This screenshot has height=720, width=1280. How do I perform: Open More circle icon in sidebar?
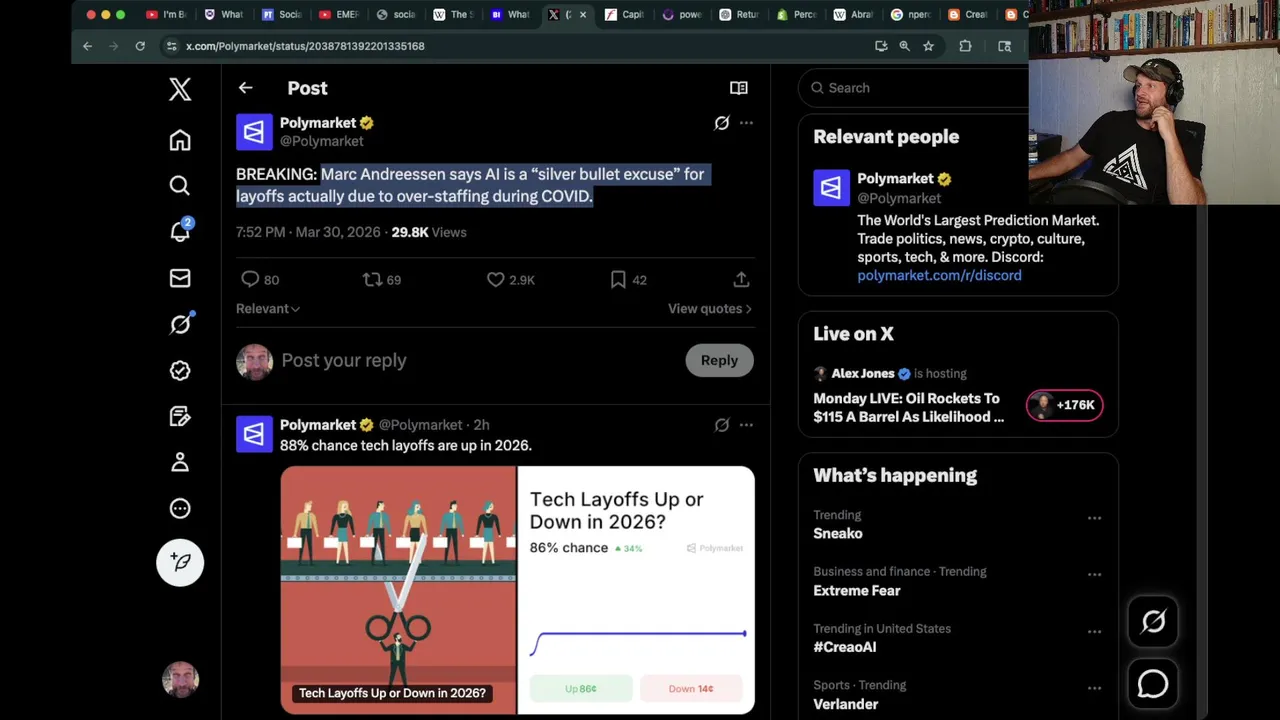click(x=180, y=508)
